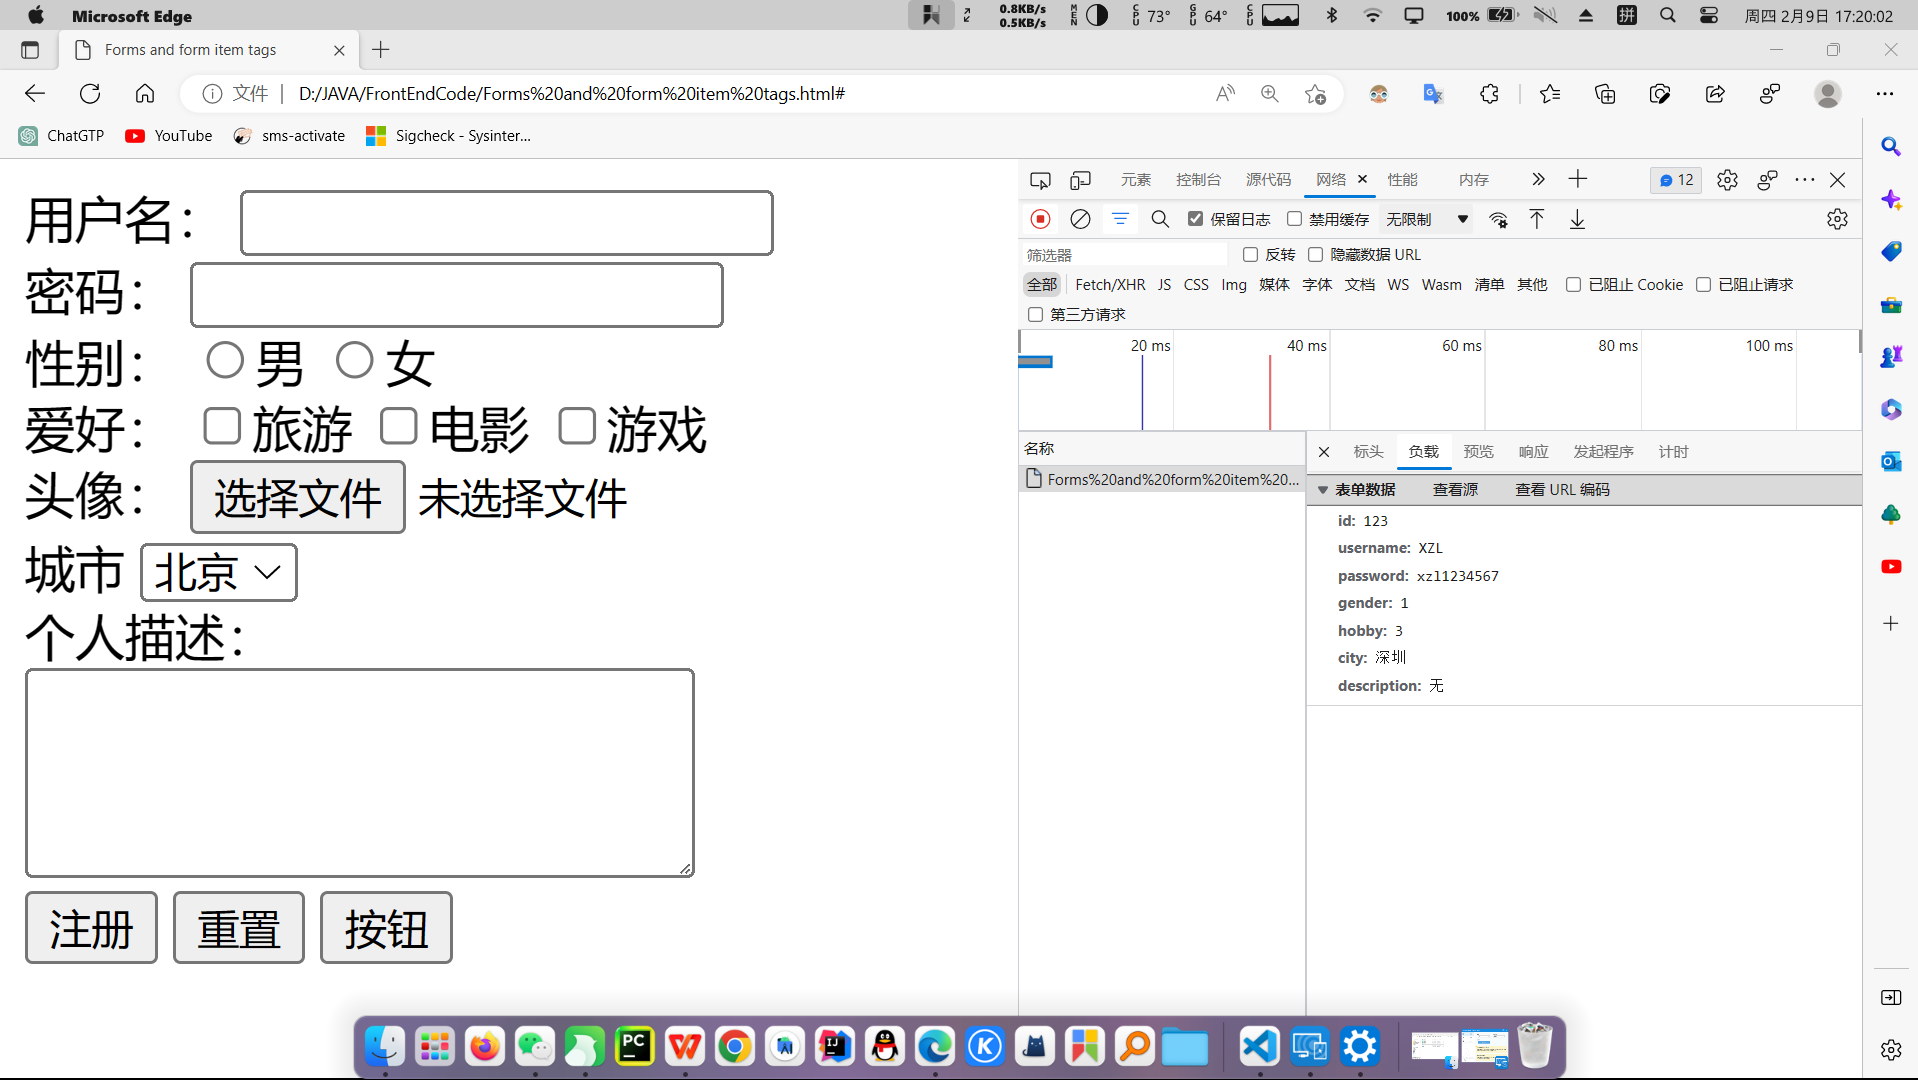Open the 北京 city dropdown
Viewport: 1918px width, 1080px height.
tap(218, 572)
